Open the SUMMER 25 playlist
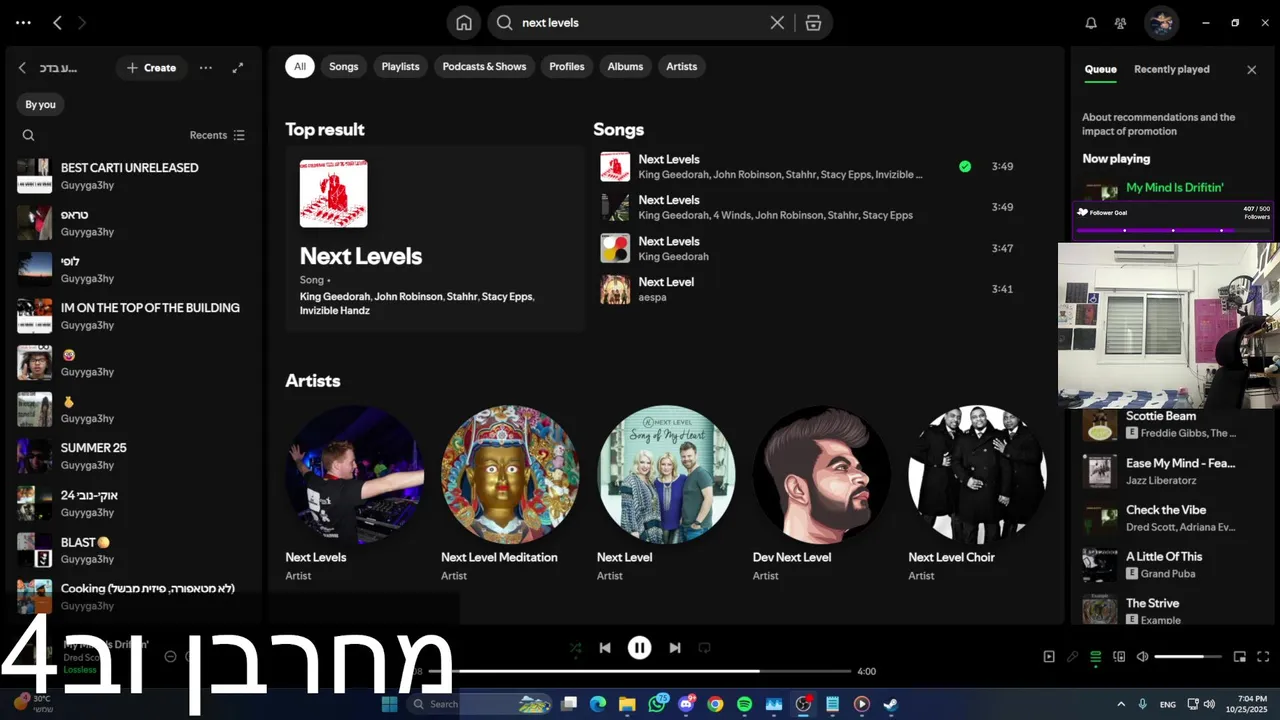1280x720 pixels. [131, 456]
